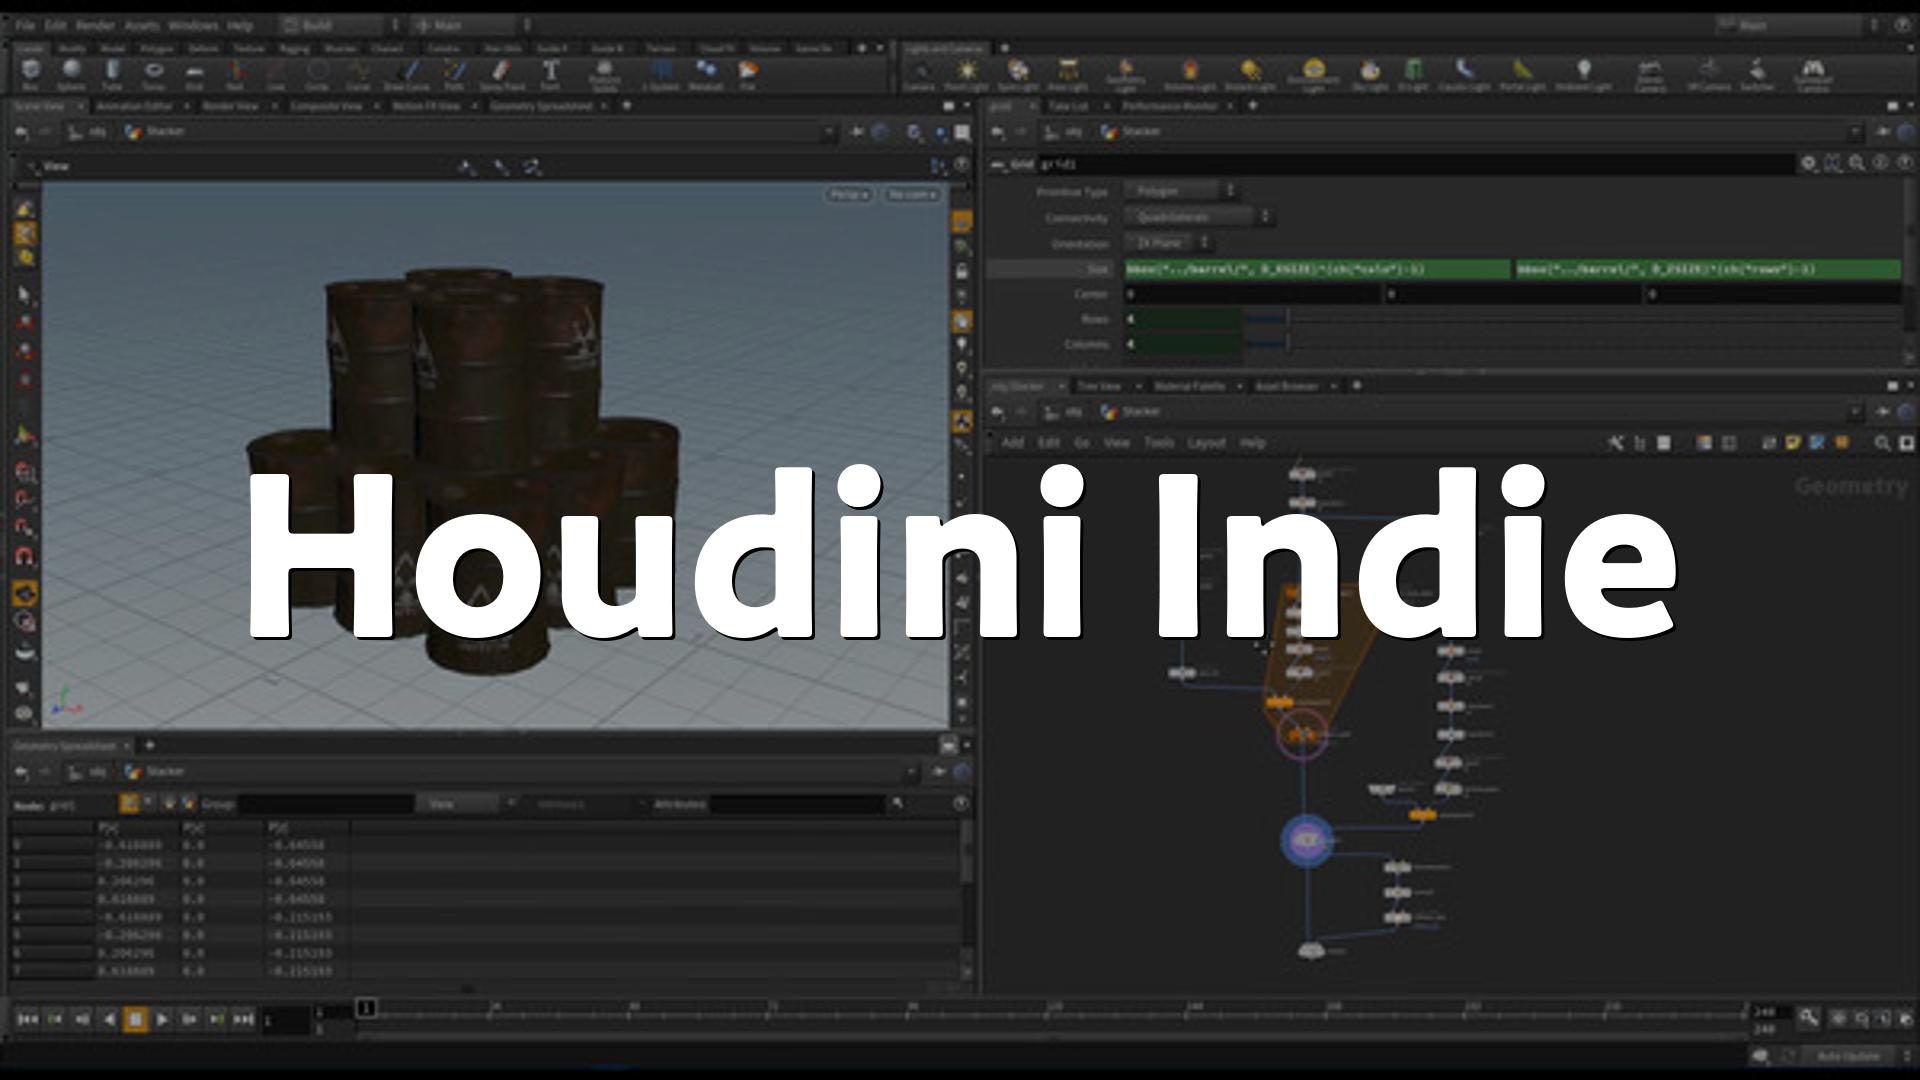Viewport: 1920px width, 1080px height.
Task: Click the first green Size expression field
Action: click(1318, 269)
